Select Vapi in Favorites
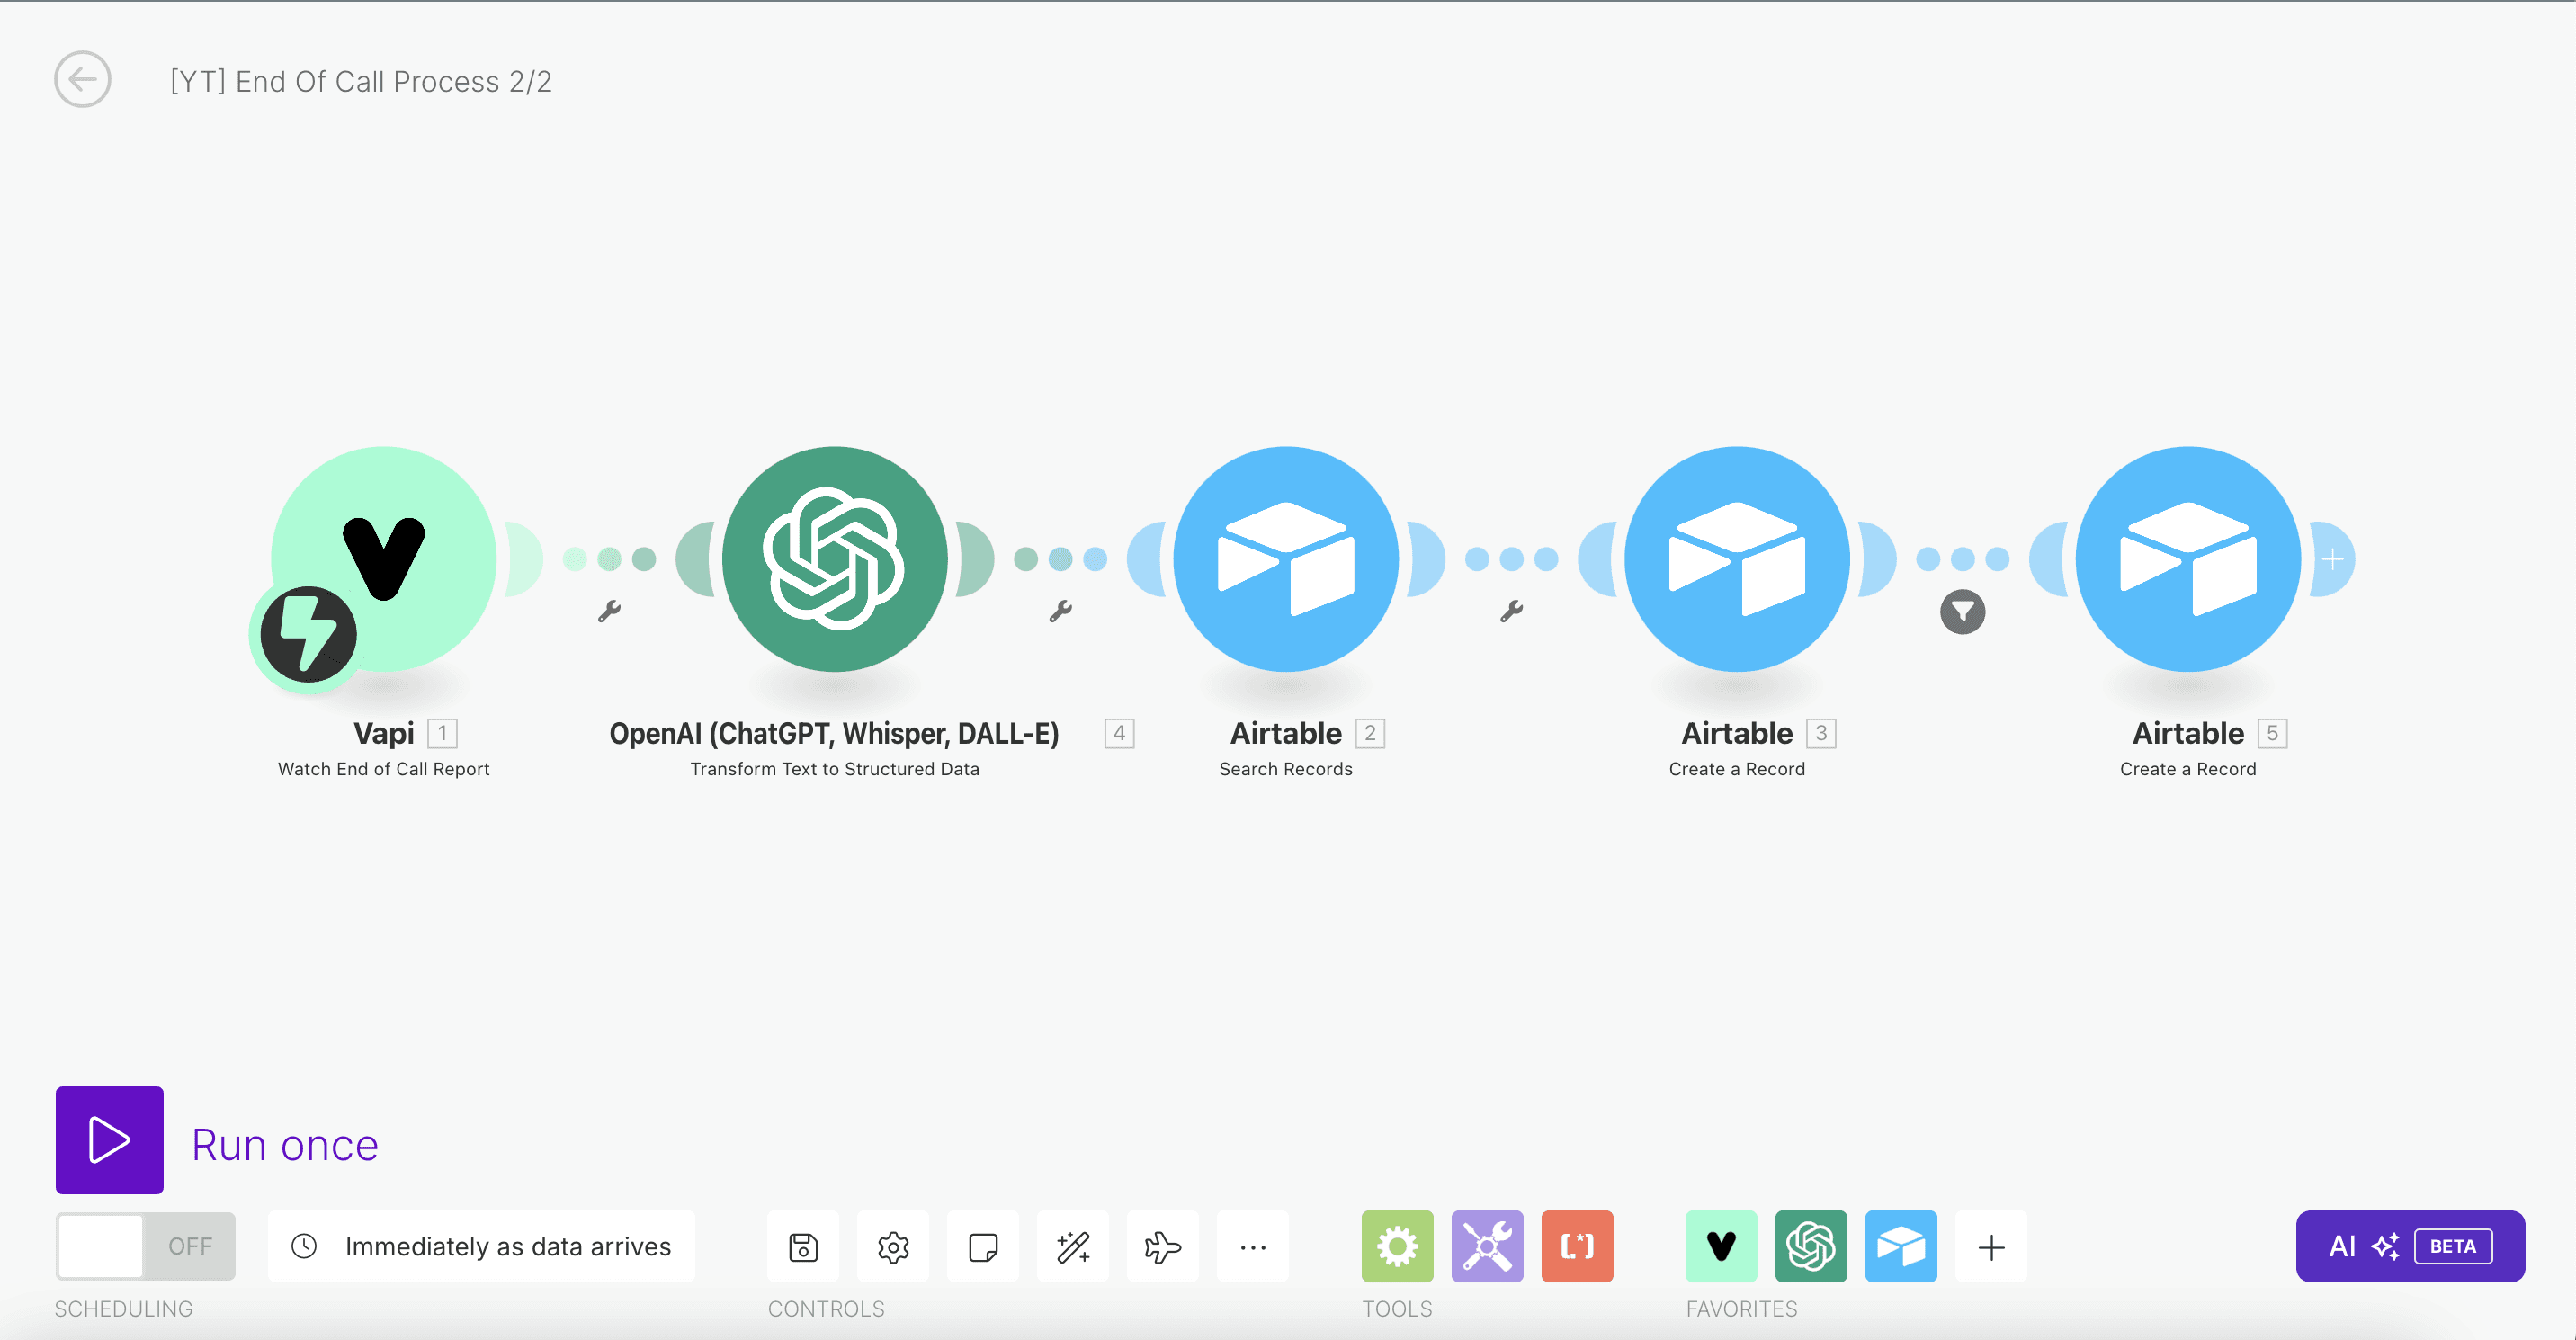Screen dimensions: 2576x1340 pos(1721,1246)
